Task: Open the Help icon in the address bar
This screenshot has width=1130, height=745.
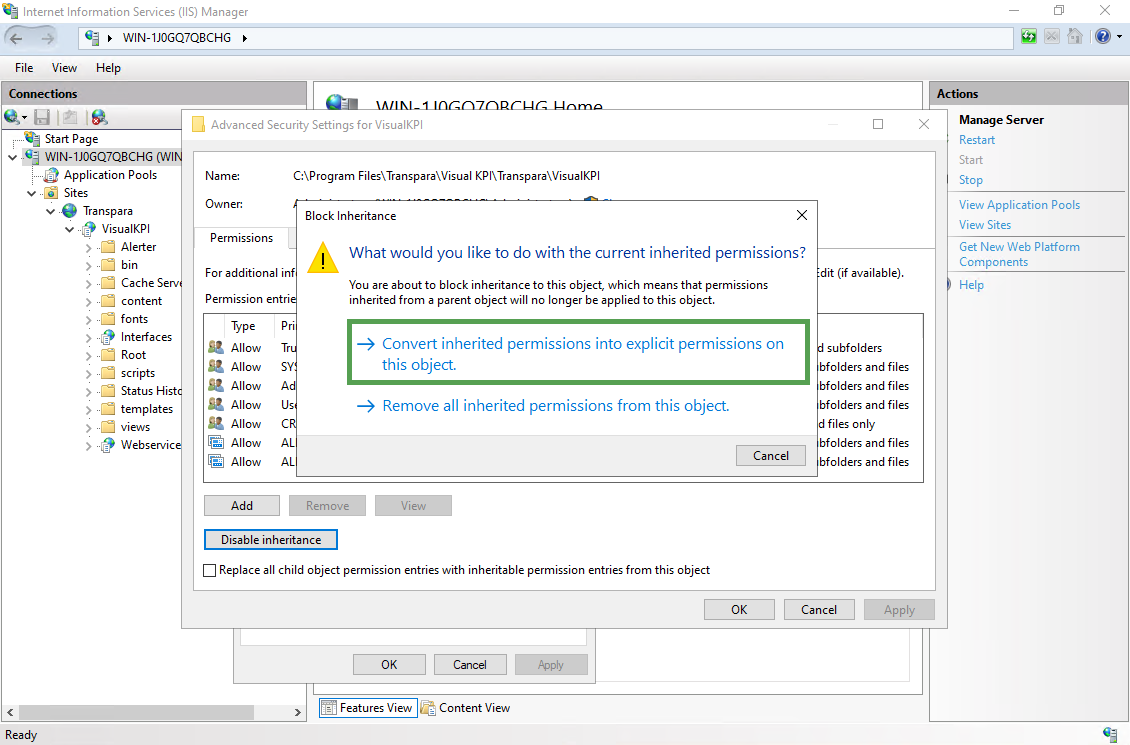Action: click(x=1102, y=37)
